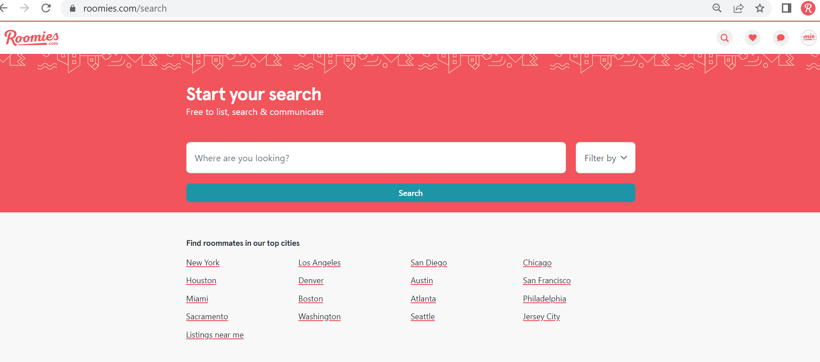Open the Washington city link
820x362 pixels.
tap(320, 316)
